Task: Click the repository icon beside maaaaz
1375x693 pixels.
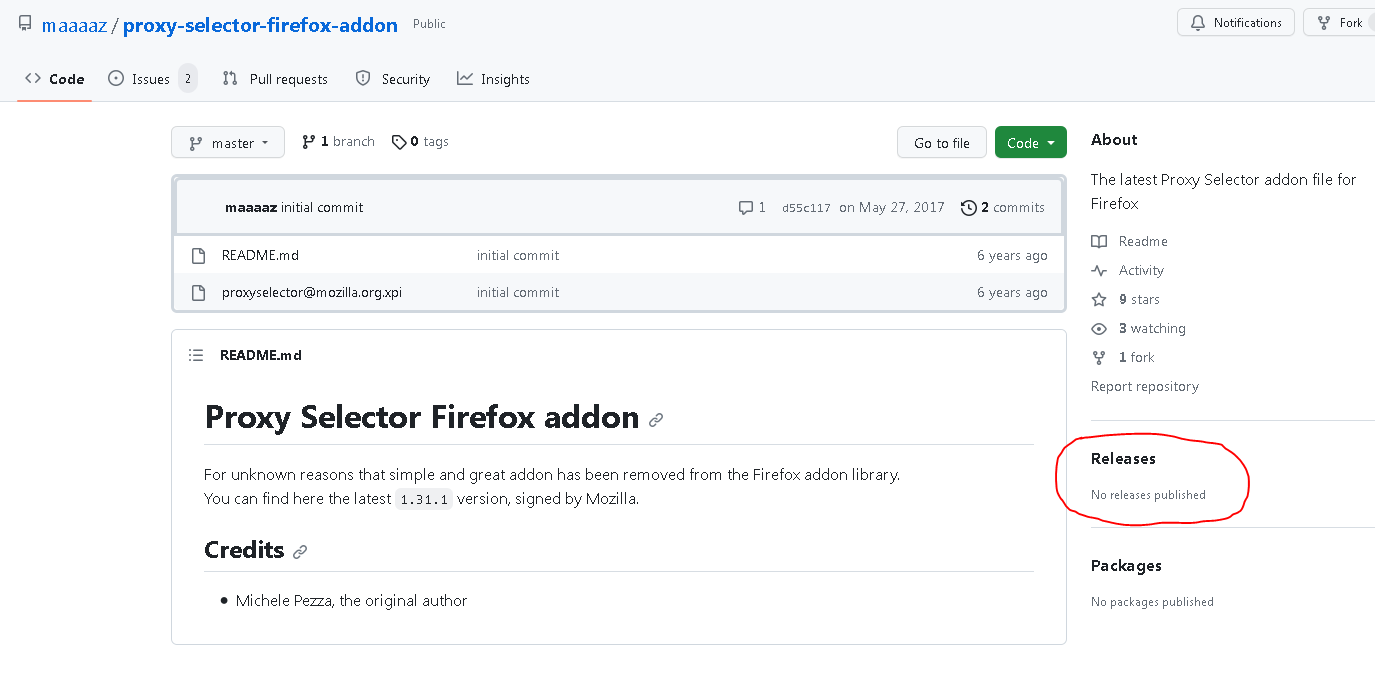Action: coord(25,24)
